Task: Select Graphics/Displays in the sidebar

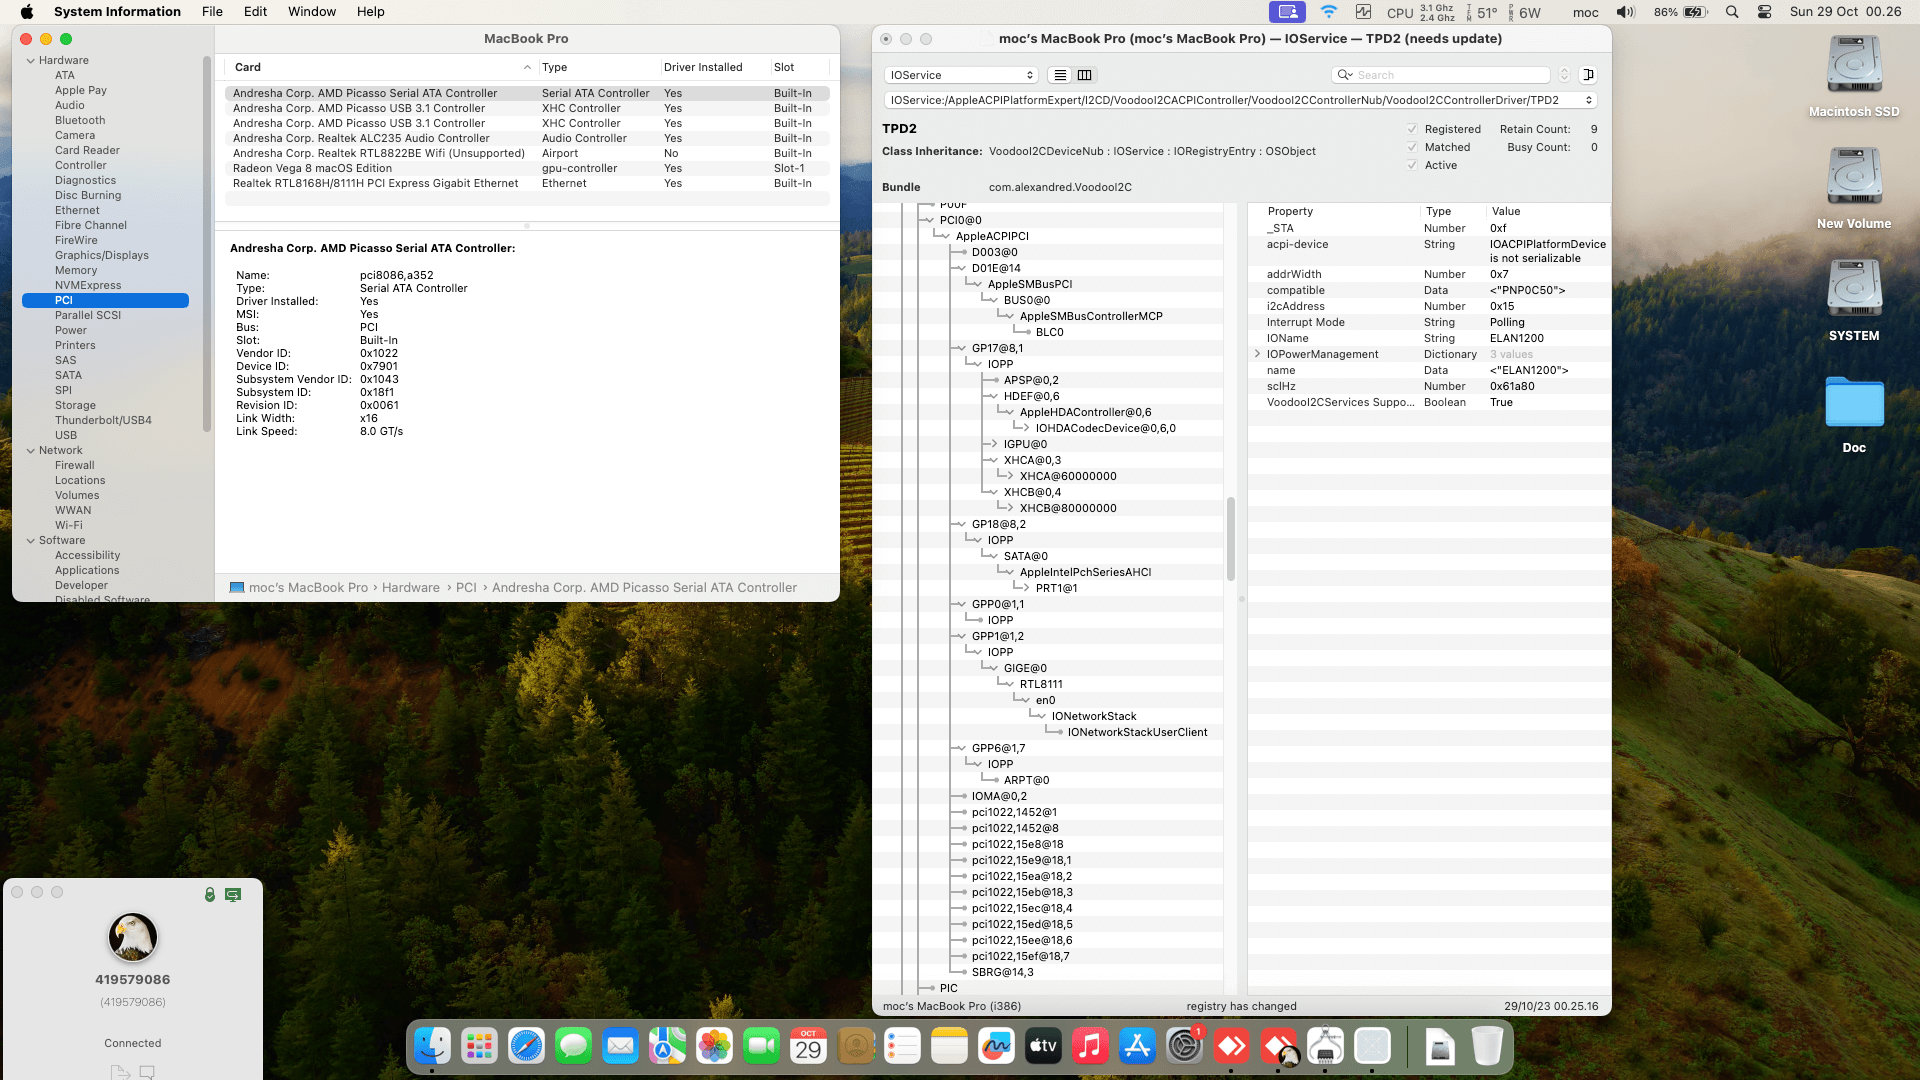Action: [x=101, y=255]
